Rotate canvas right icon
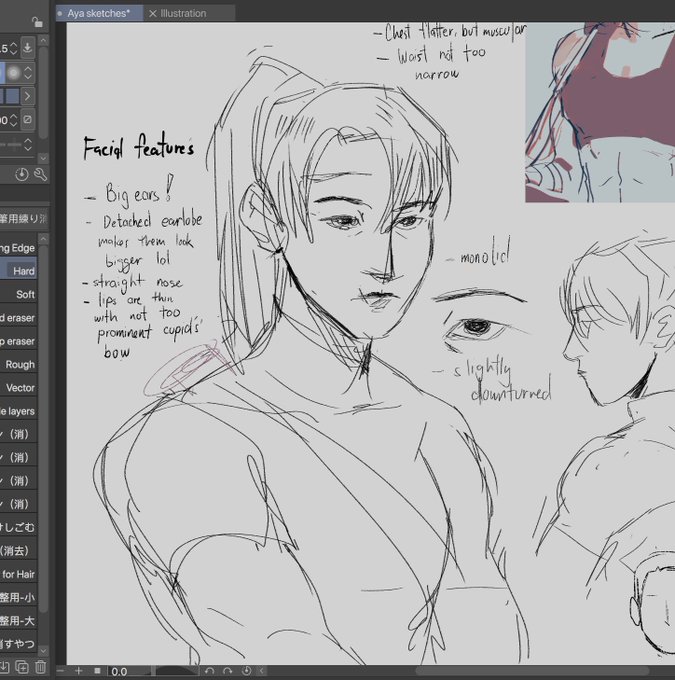The height and width of the screenshot is (680, 675). pyautogui.click(x=228, y=671)
